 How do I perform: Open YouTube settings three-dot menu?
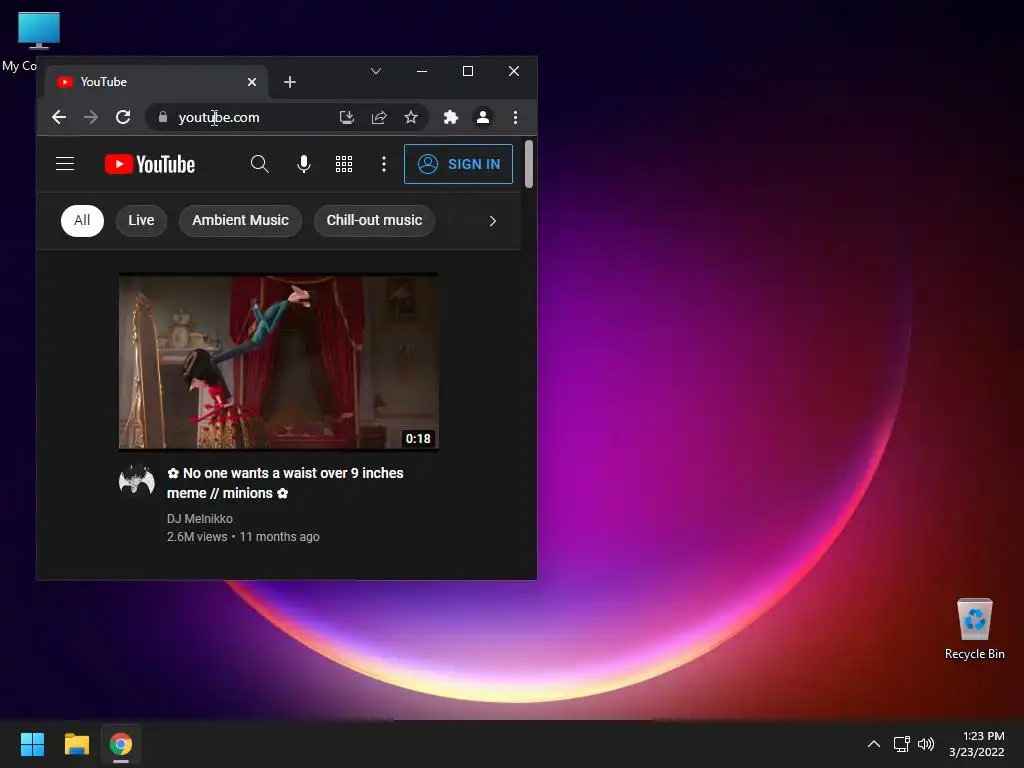pyautogui.click(x=384, y=164)
